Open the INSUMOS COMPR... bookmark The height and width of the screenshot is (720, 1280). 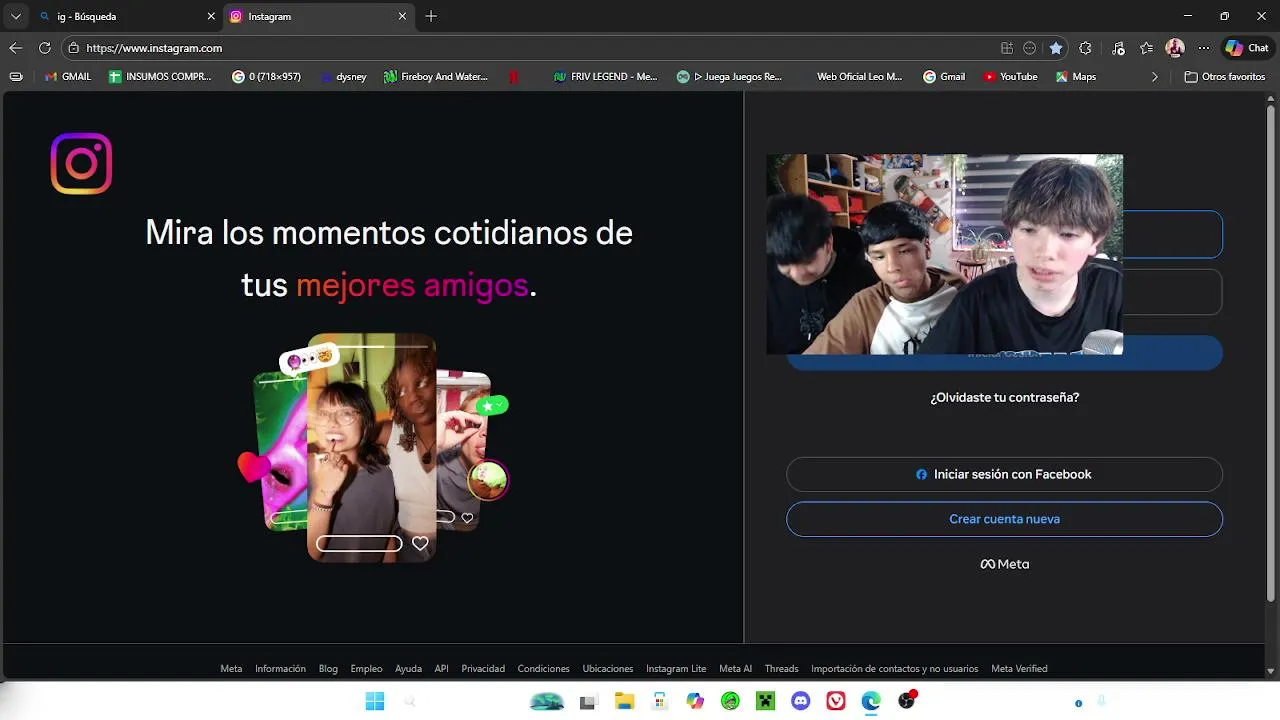(x=160, y=77)
